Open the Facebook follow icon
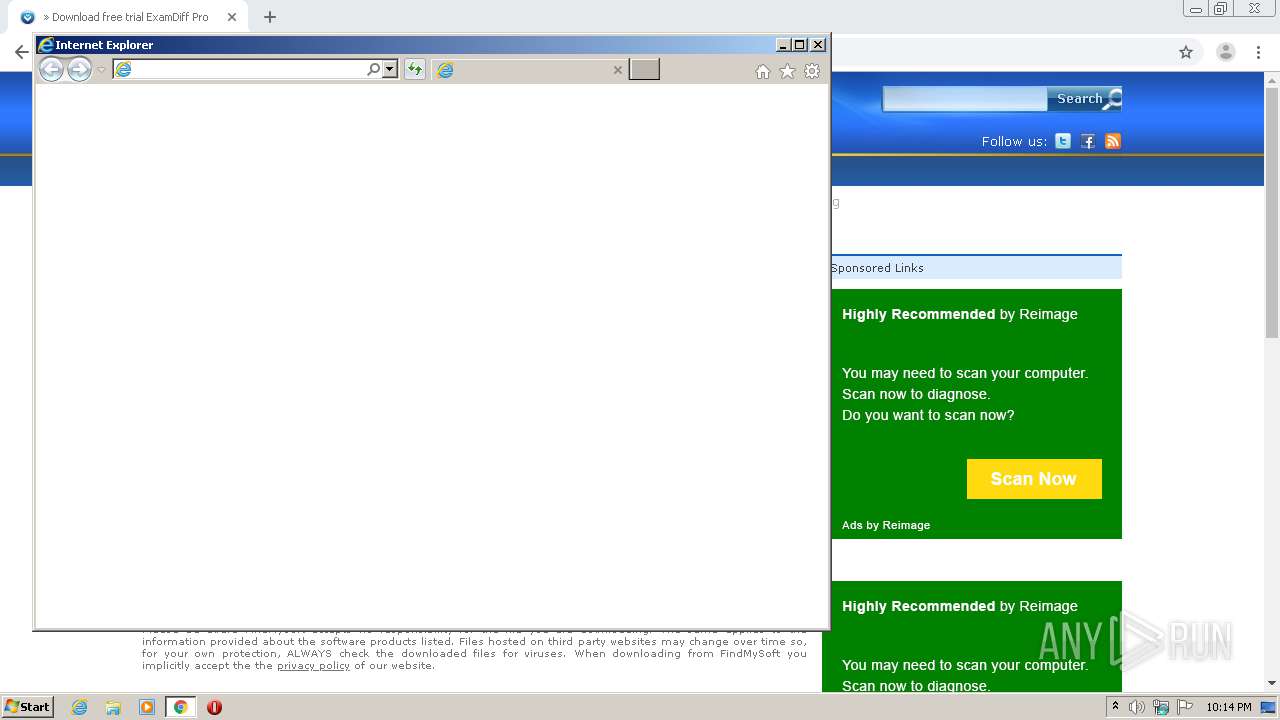The image size is (1280, 720). tap(1088, 141)
